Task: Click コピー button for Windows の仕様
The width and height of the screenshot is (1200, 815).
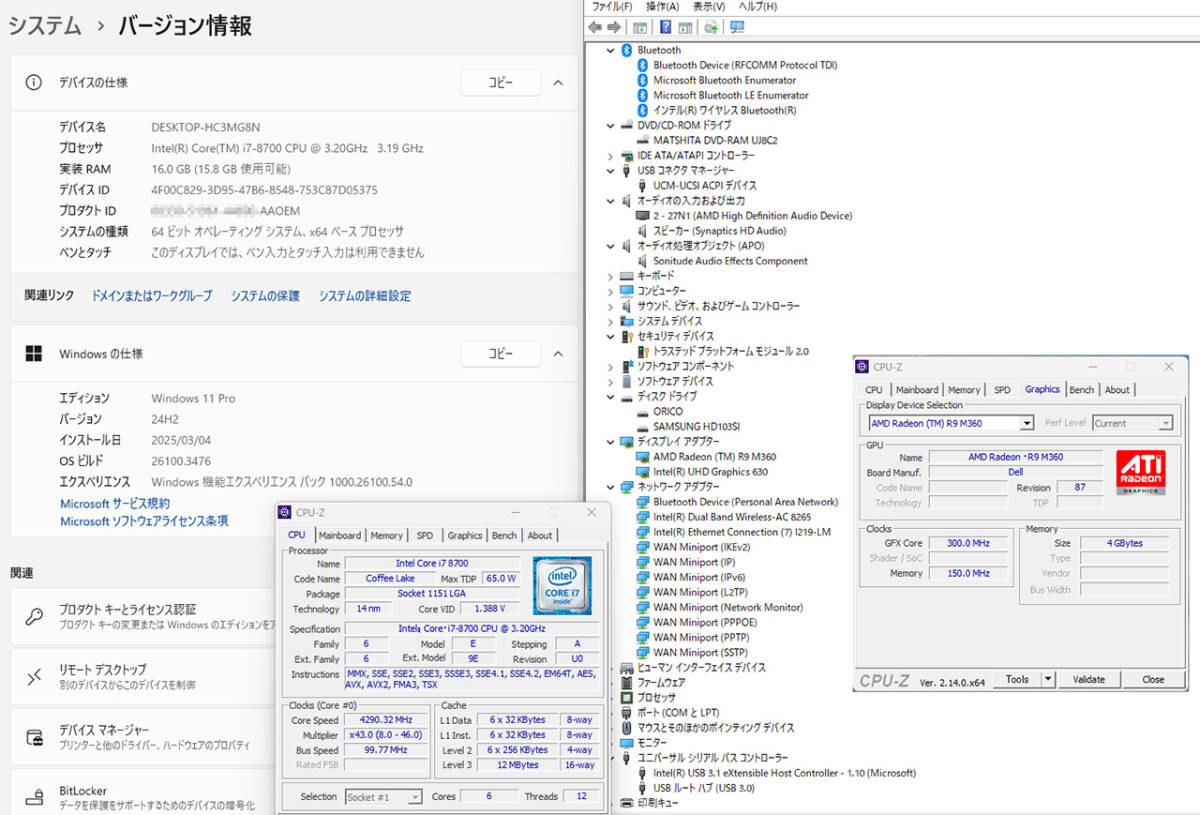Action: pos(500,354)
